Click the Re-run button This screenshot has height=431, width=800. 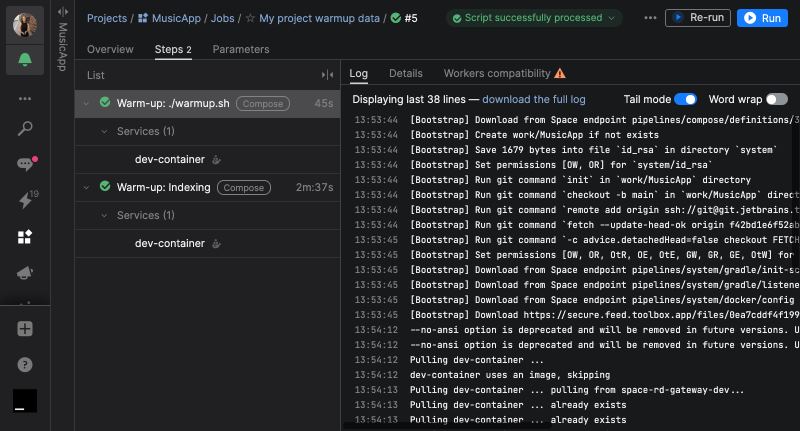[x=697, y=18]
